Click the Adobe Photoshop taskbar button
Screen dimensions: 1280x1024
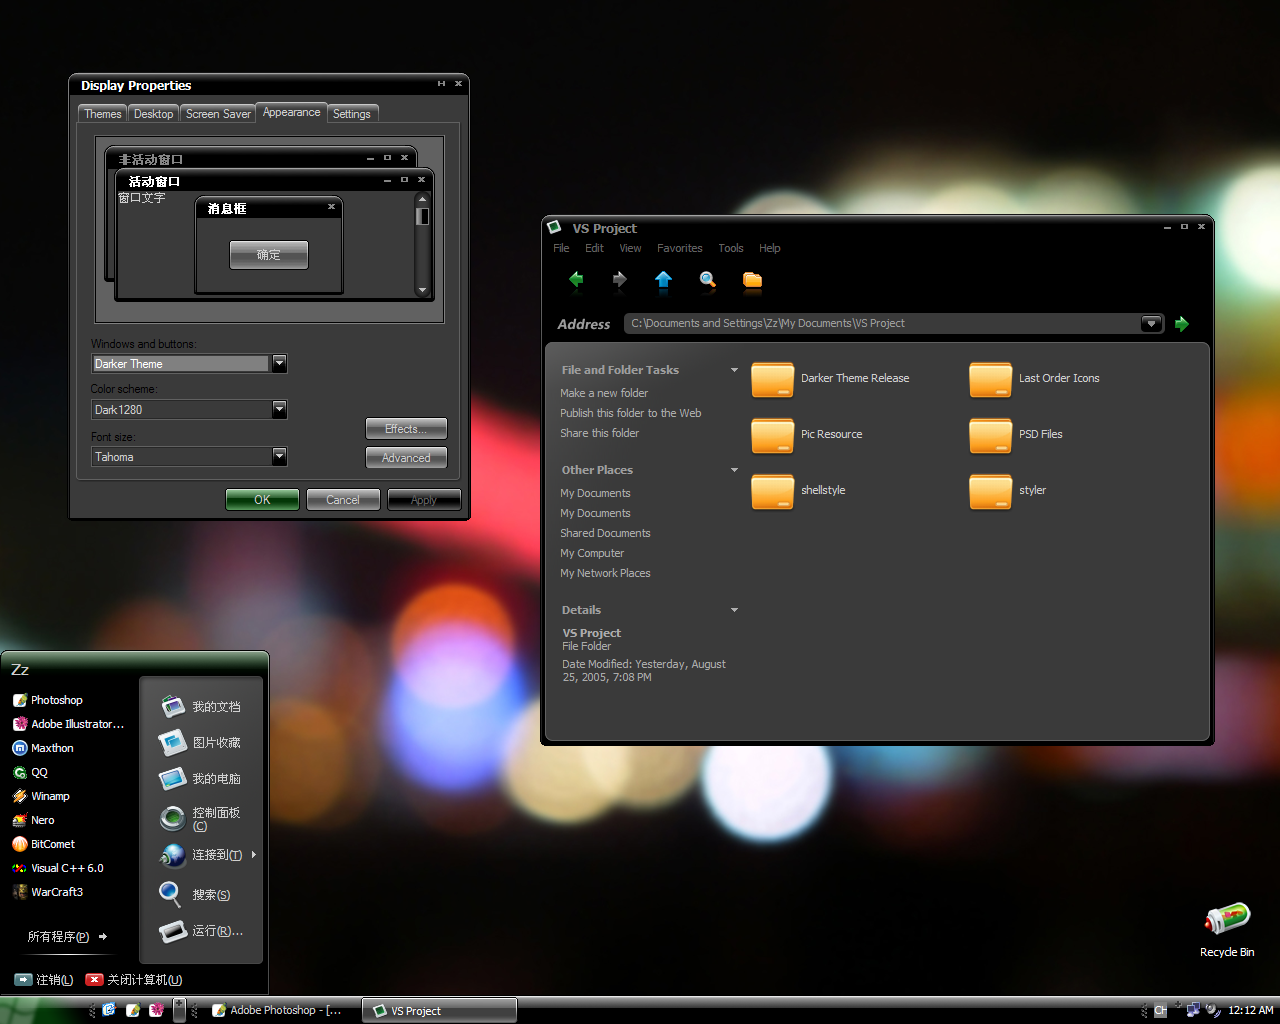pyautogui.click(x=280, y=1010)
